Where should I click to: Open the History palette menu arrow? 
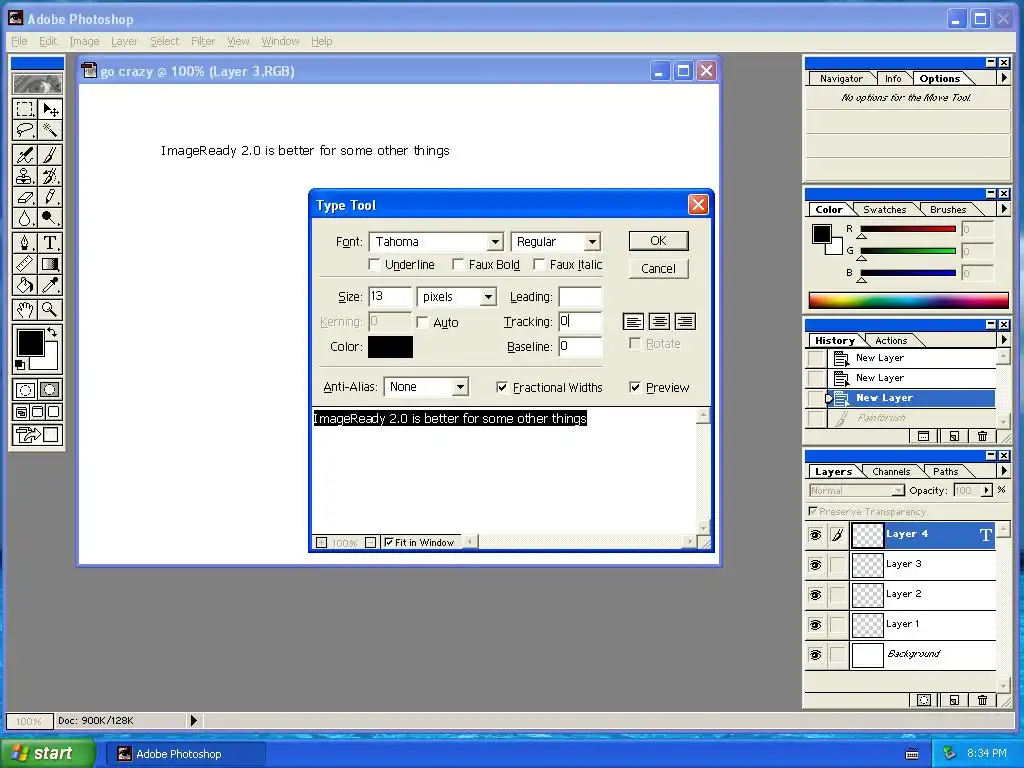pos(1004,340)
